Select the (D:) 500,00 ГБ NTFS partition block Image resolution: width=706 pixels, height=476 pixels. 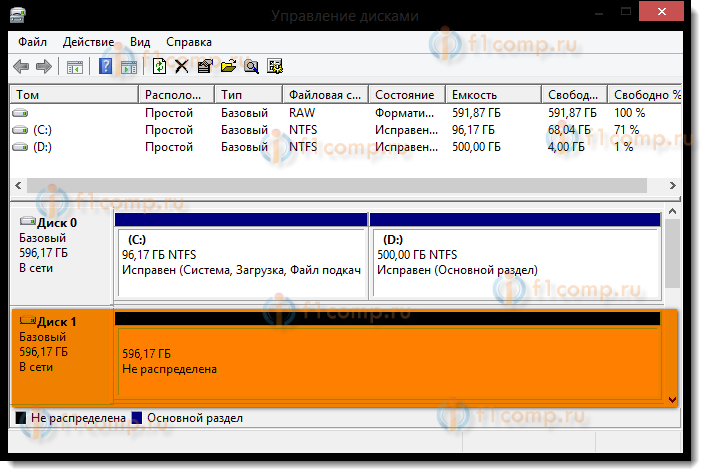(x=514, y=262)
